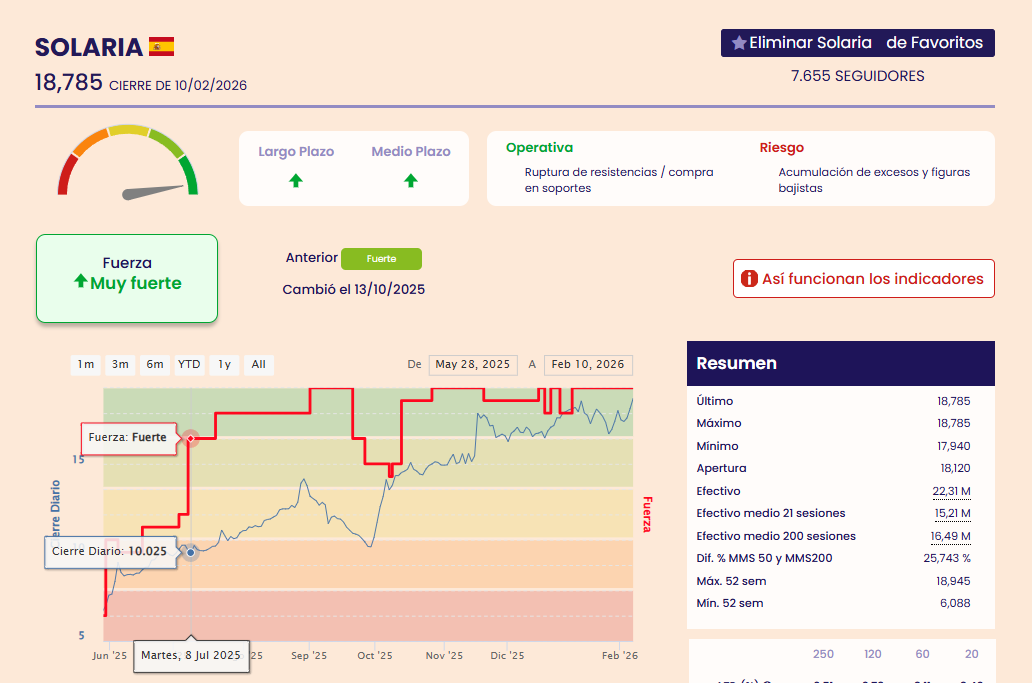Click the green arrow under Medio Plazo

click(x=411, y=180)
